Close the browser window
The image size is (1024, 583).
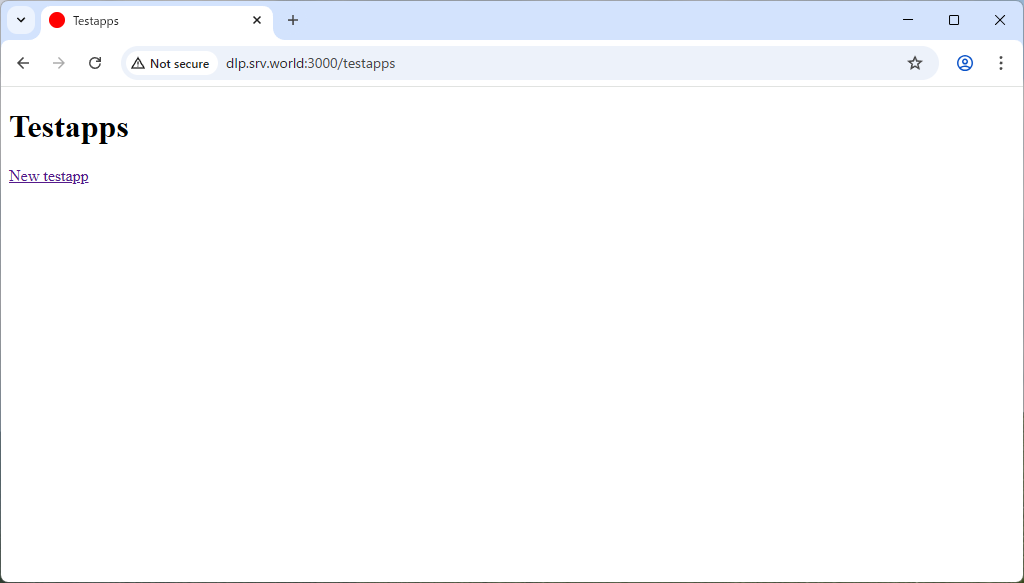click(999, 20)
